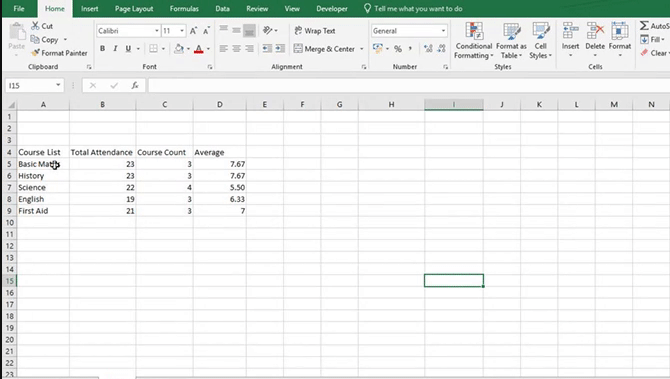The image size is (670, 379).
Task: Select row 7 header
Action: [x=9, y=187]
